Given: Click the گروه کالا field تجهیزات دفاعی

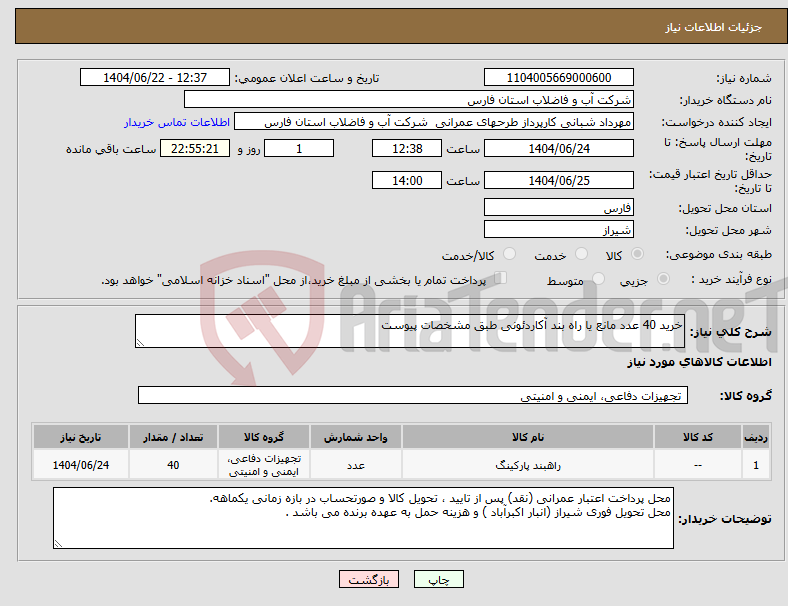Looking at the screenshot, I should [x=413, y=395].
